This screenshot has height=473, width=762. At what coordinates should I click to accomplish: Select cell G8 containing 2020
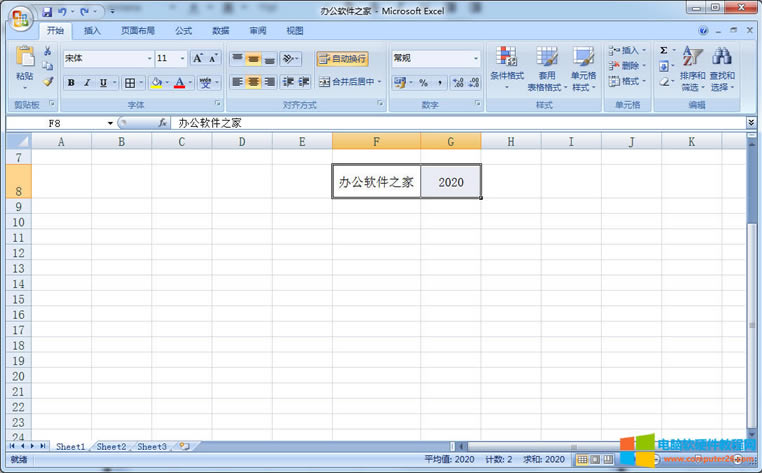(x=450, y=182)
